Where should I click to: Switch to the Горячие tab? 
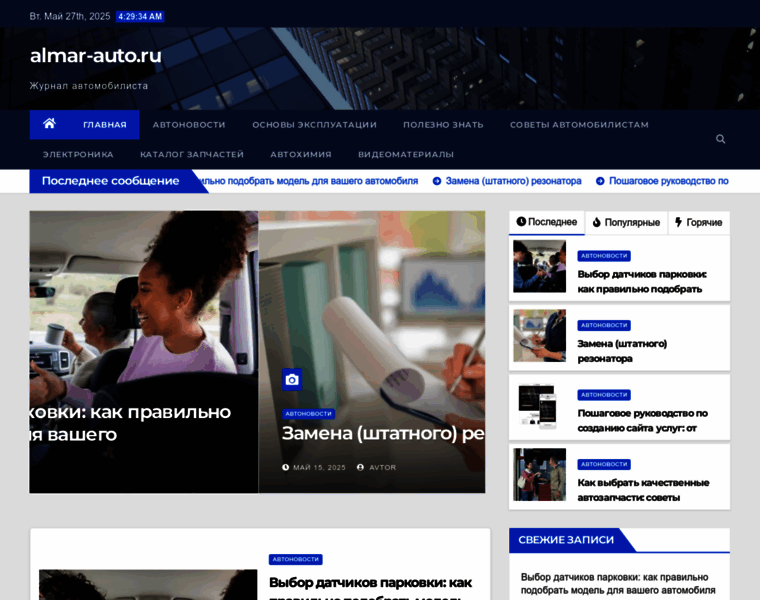click(x=699, y=222)
